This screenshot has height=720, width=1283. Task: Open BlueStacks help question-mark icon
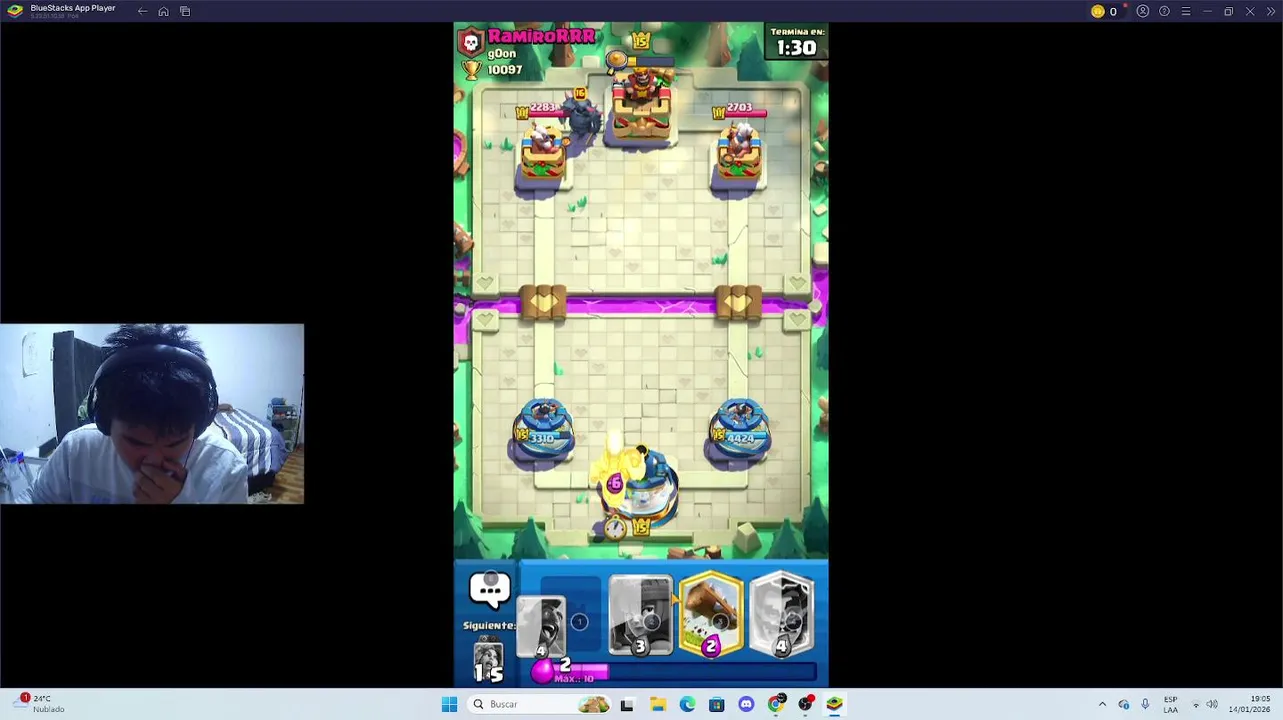click(x=1164, y=11)
